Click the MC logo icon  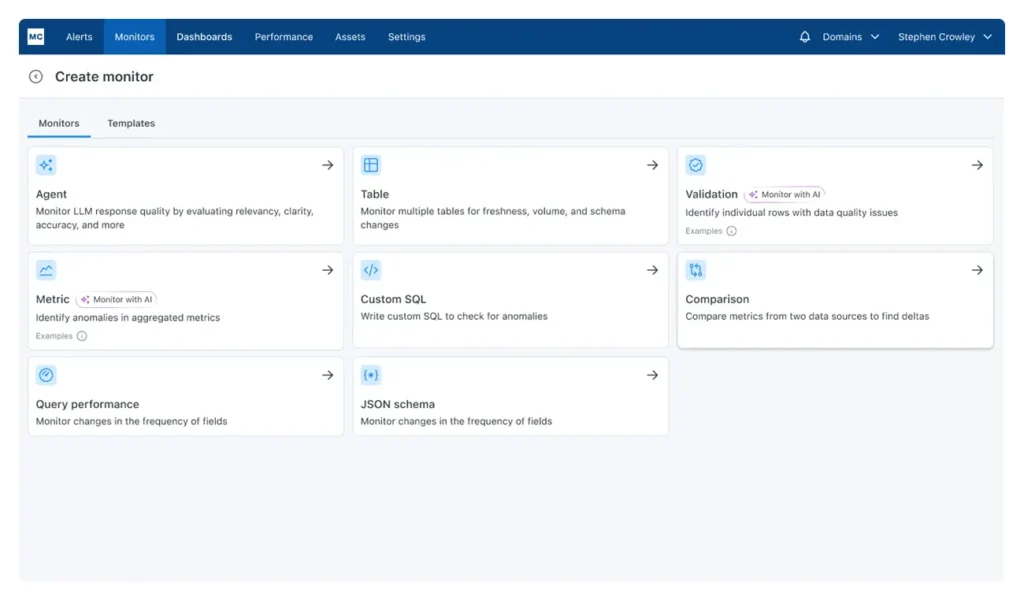(36, 37)
